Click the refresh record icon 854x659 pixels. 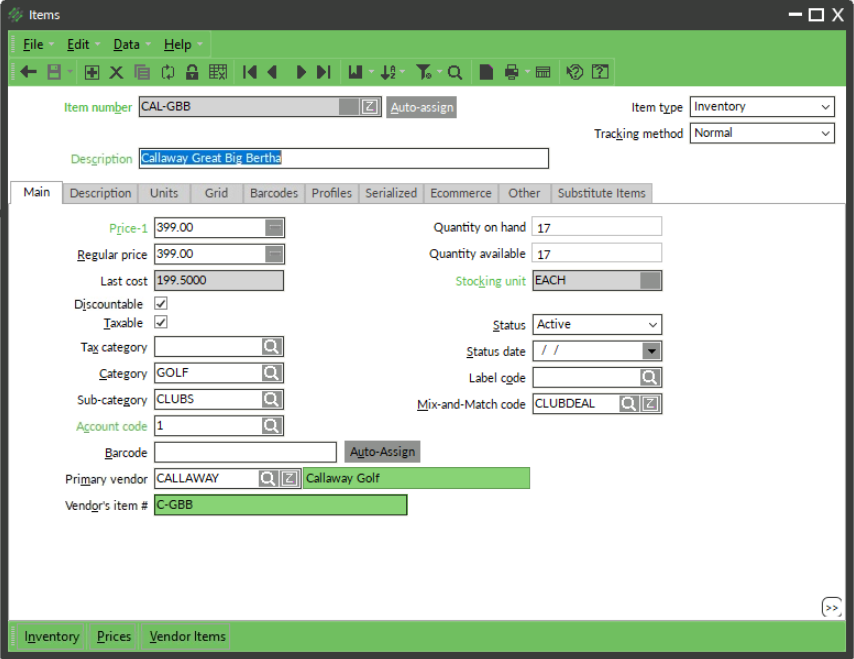pyautogui.click(x=168, y=72)
